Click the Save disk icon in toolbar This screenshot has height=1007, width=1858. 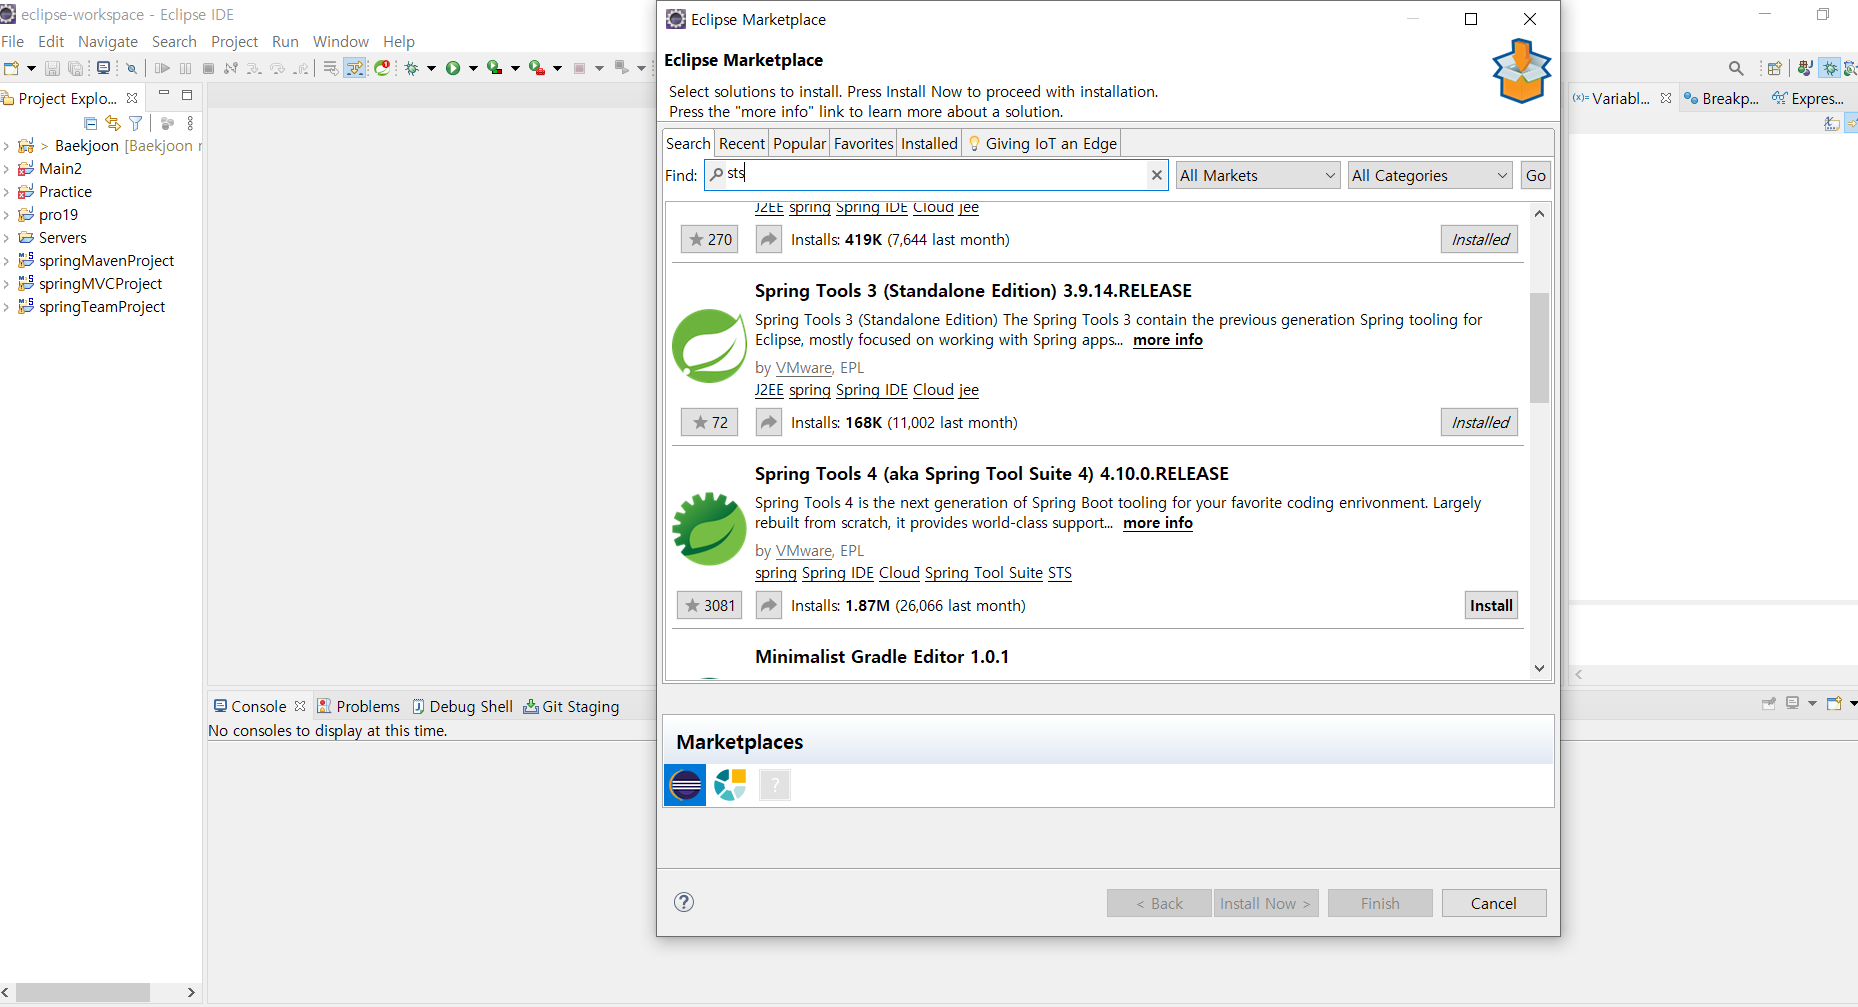click(52, 68)
